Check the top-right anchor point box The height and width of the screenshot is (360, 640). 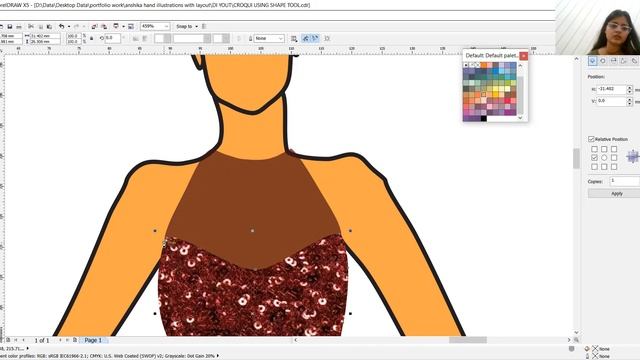pos(614,149)
